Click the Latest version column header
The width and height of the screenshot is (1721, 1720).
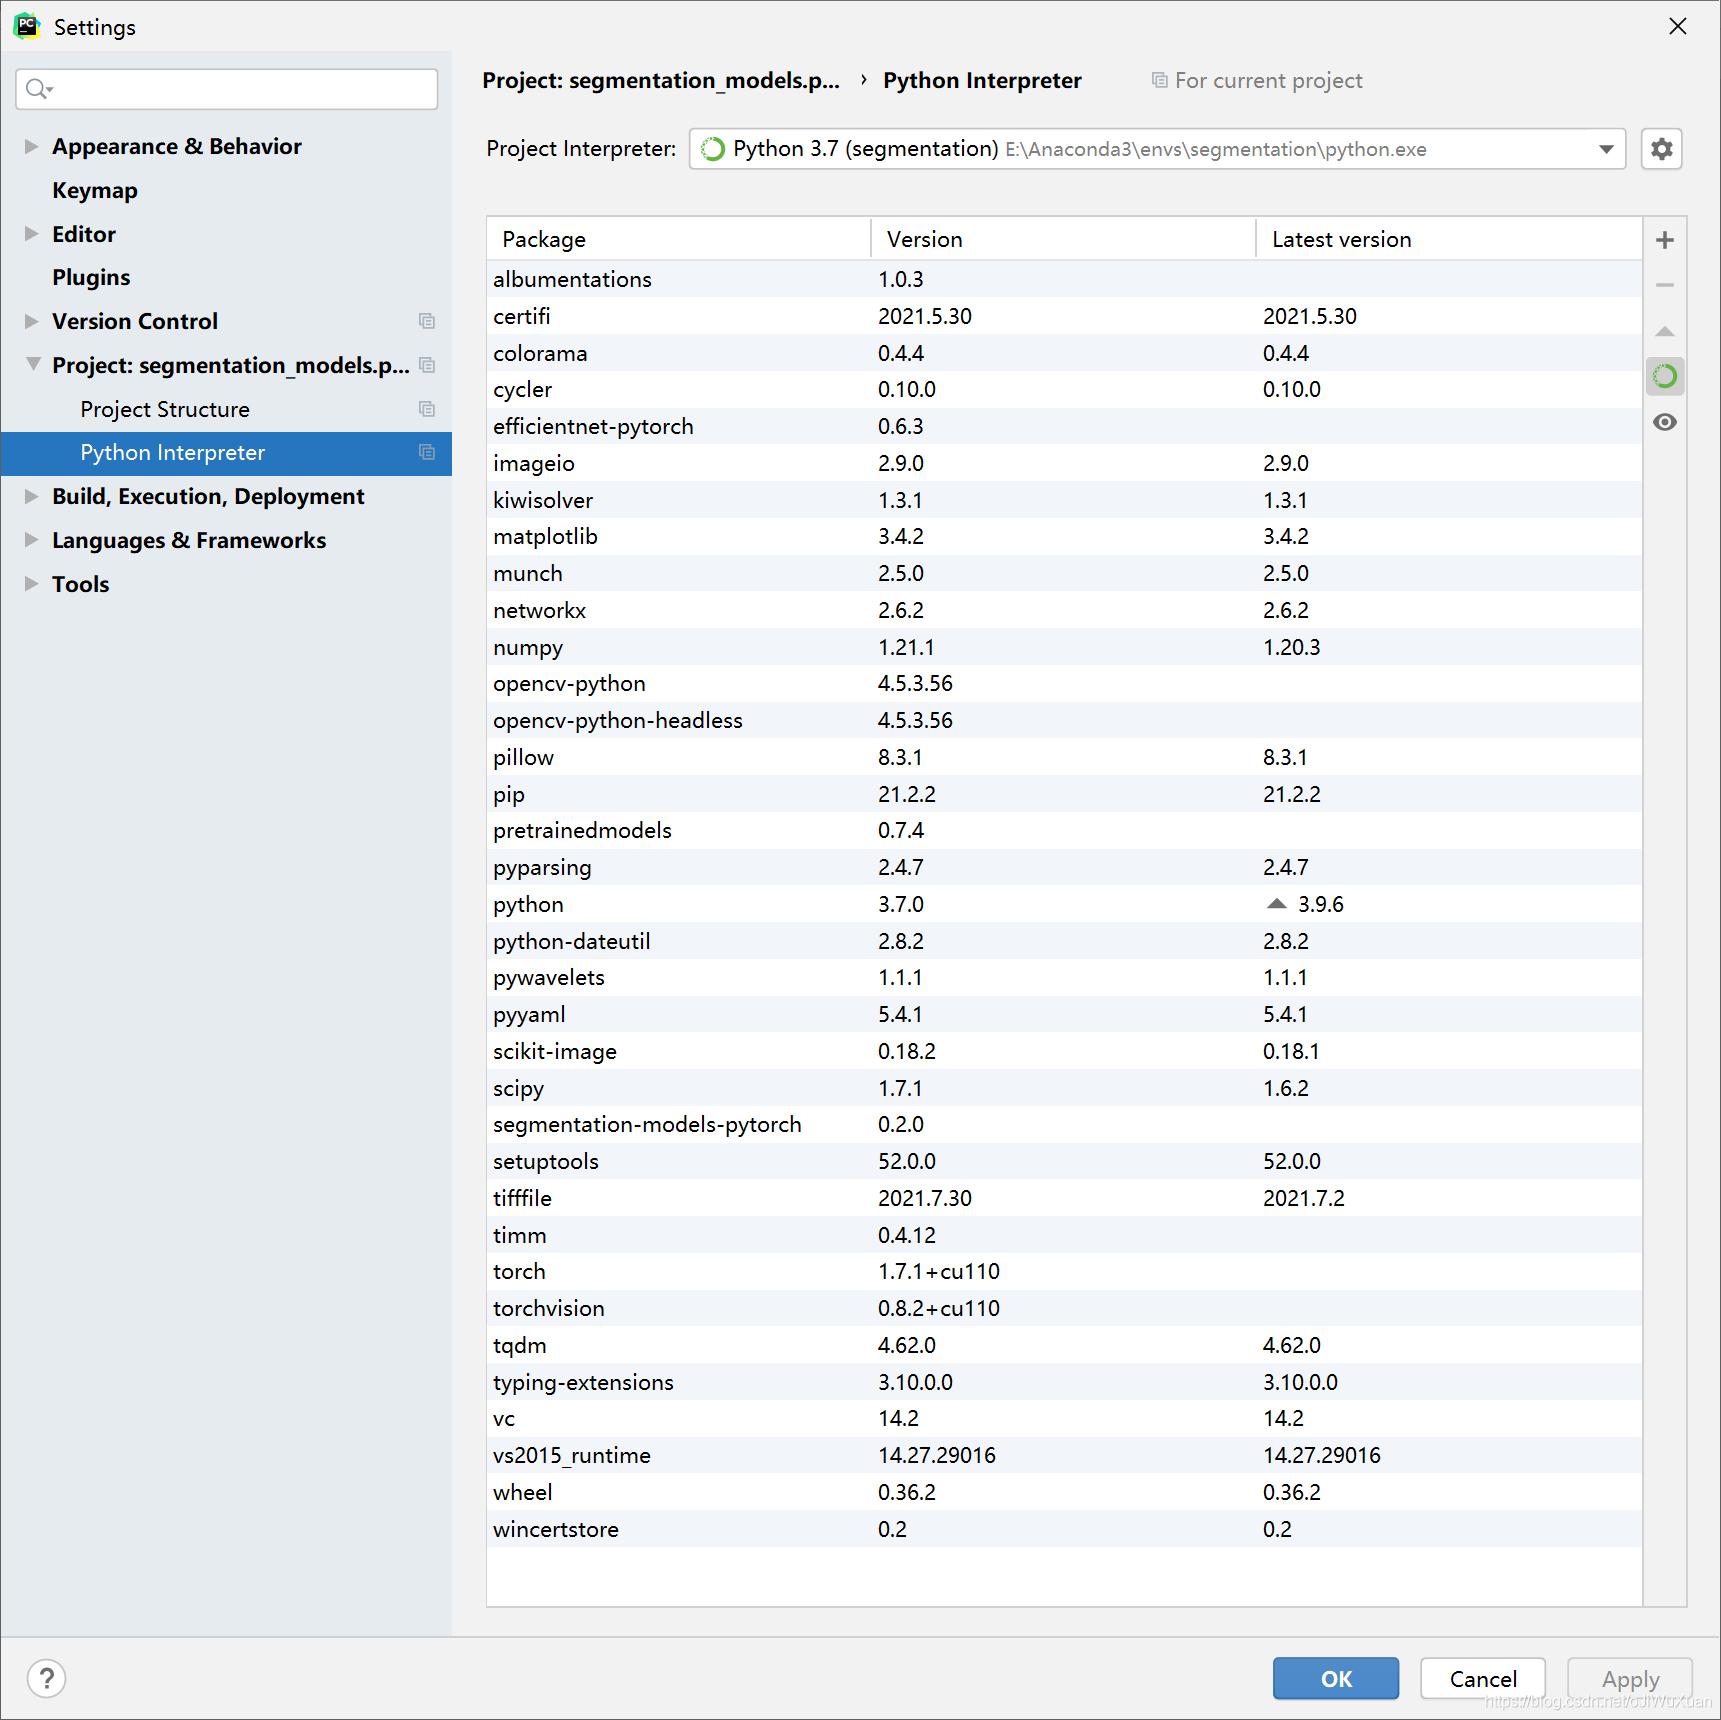[1449, 239]
